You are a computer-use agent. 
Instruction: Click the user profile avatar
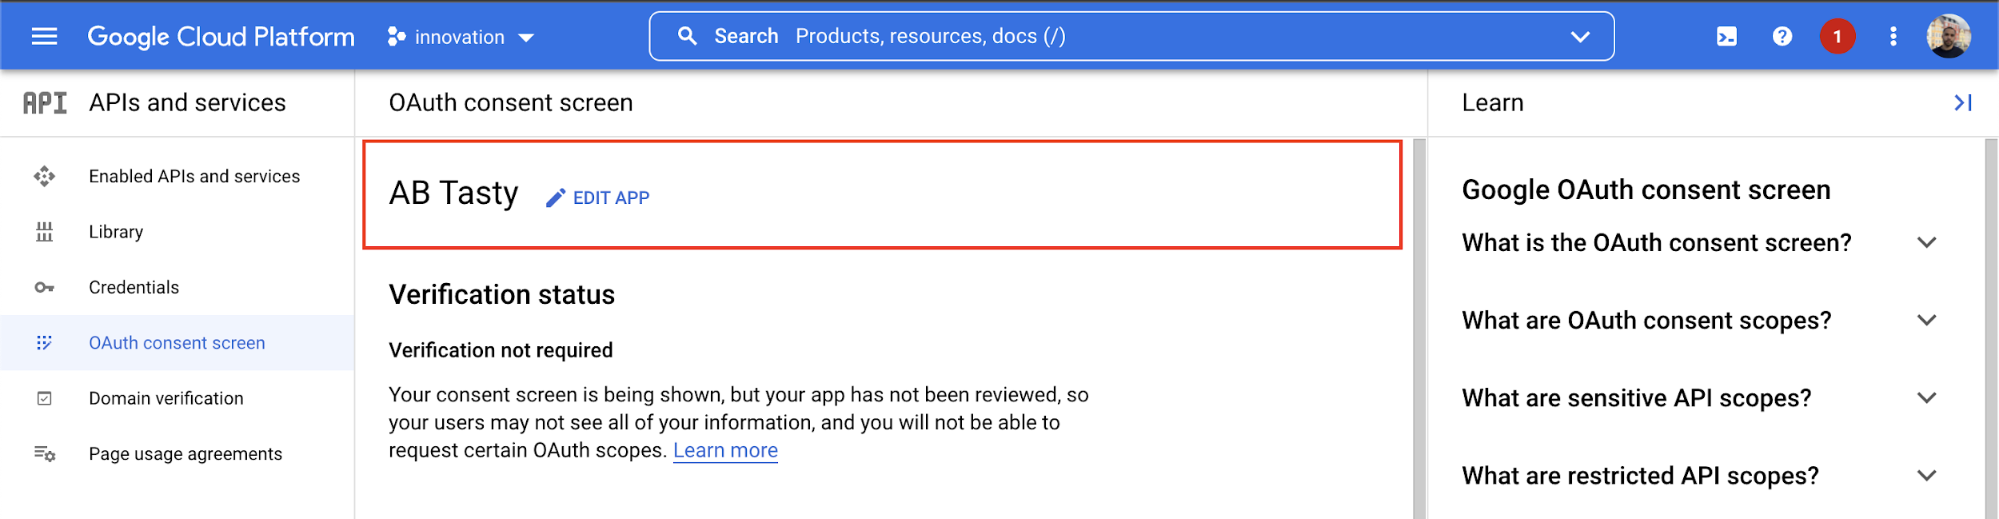click(x=1948, y=37)
